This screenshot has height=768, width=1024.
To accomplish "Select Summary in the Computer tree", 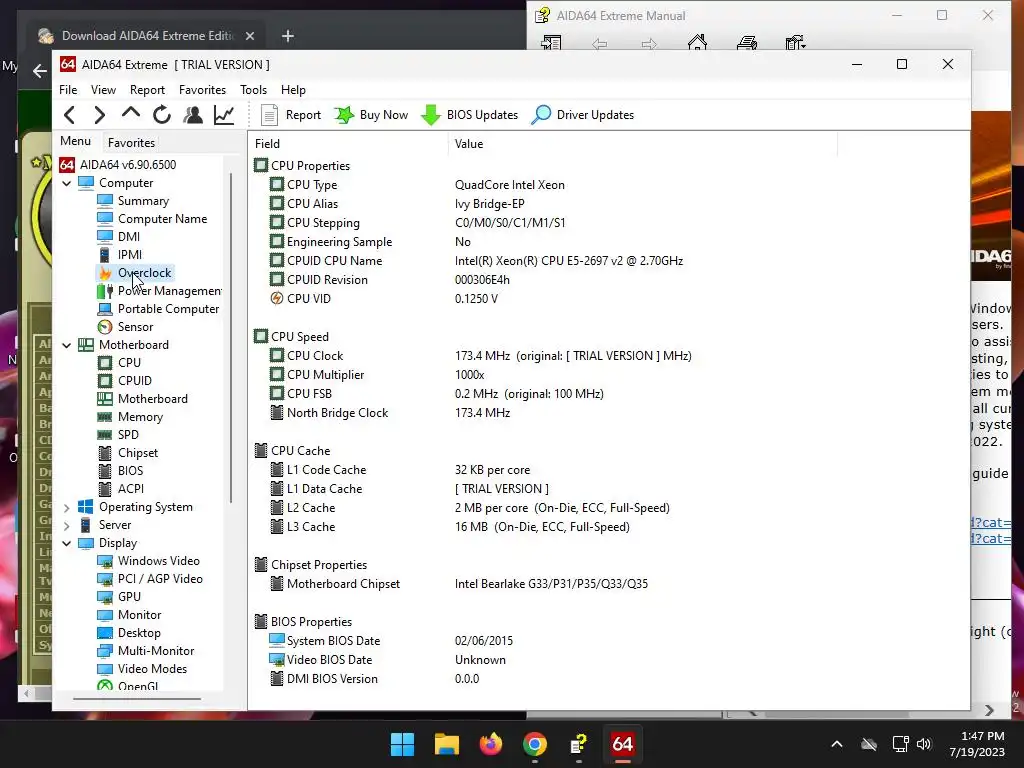I will 133,200.
